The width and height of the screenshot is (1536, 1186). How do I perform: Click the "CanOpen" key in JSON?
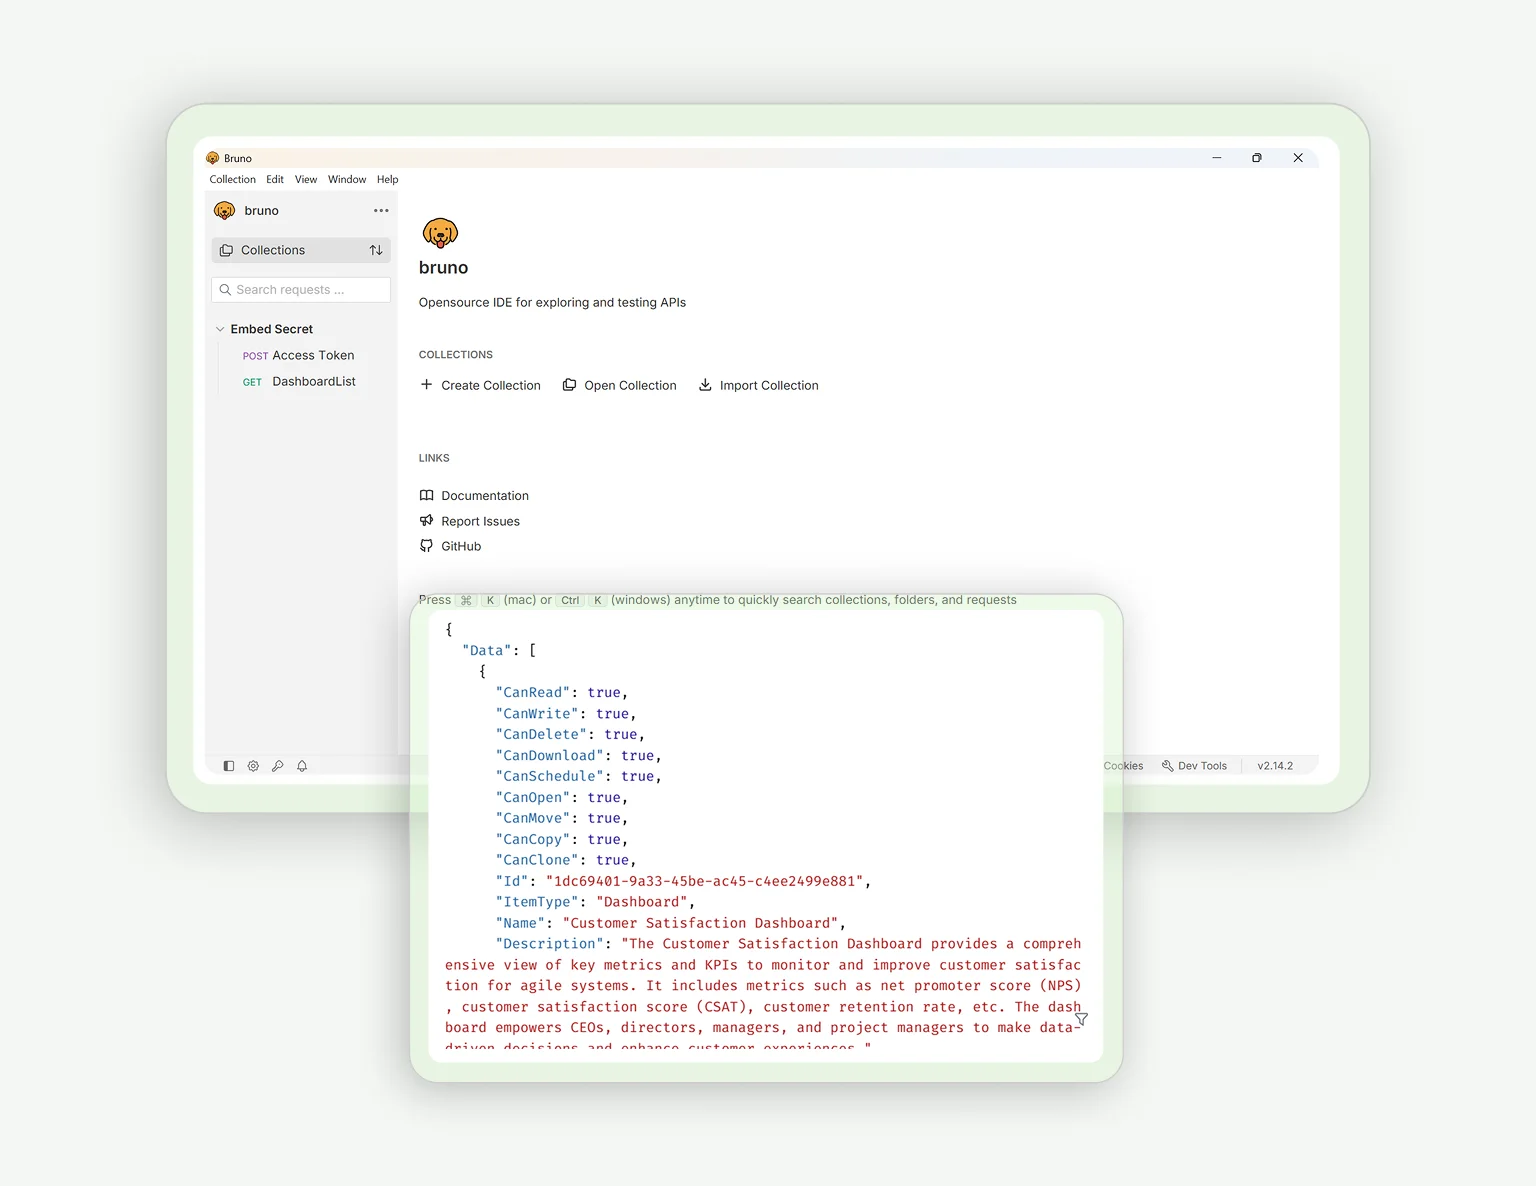(533, 797)
